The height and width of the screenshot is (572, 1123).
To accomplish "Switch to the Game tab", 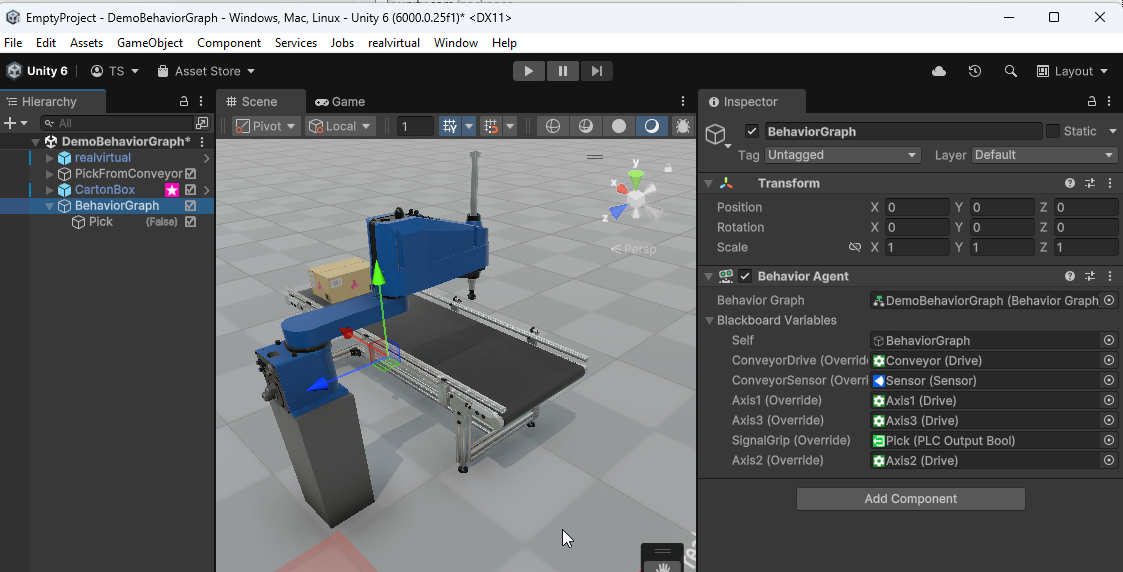I will tap(340, 102).
